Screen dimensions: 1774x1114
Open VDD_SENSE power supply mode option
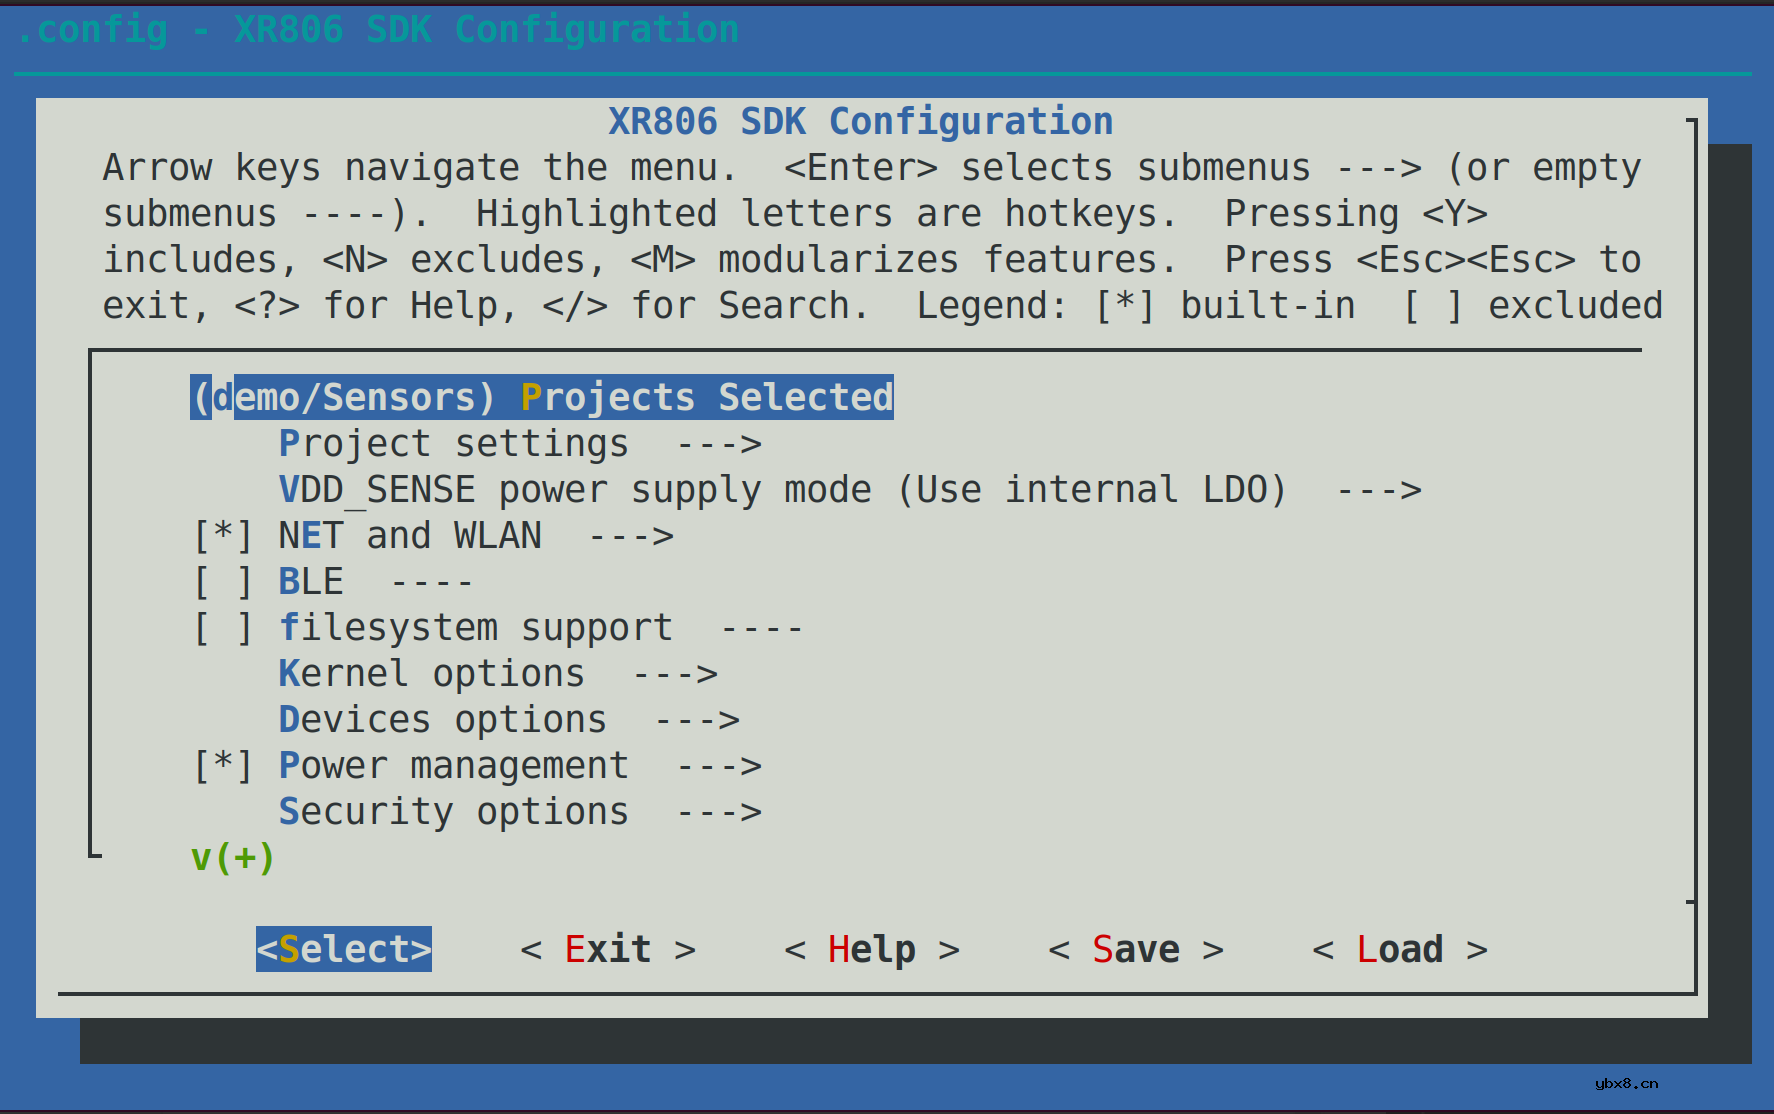click(781, 489)
